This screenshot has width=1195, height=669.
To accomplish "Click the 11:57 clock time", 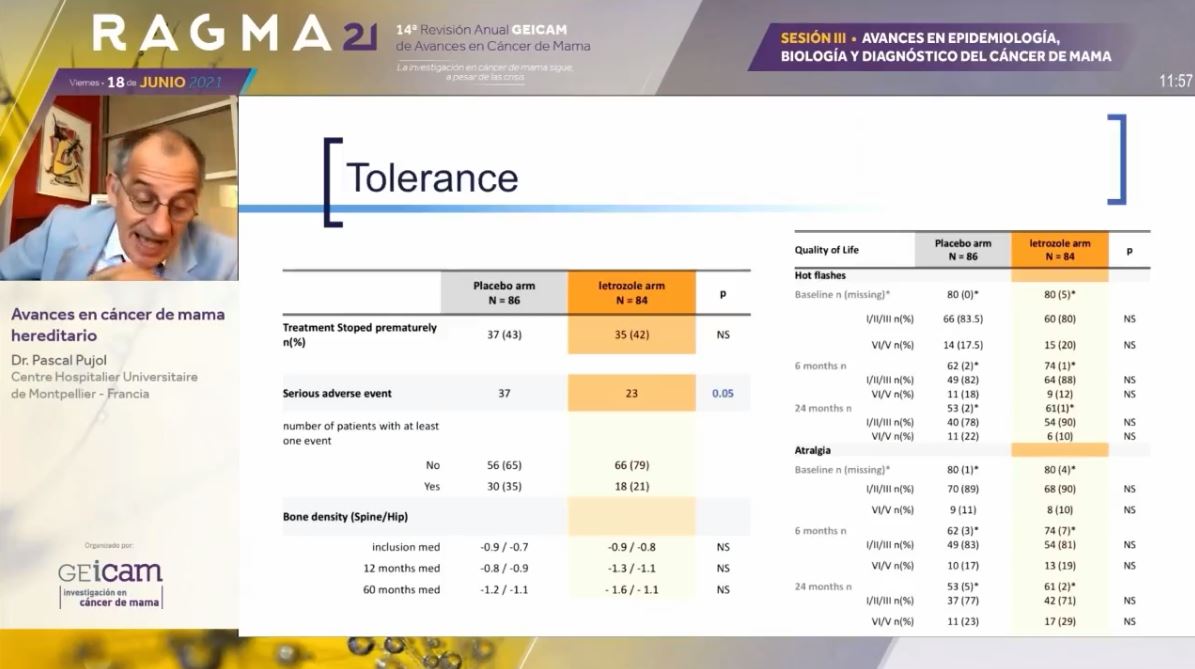I will click(x=1175, y=81).
